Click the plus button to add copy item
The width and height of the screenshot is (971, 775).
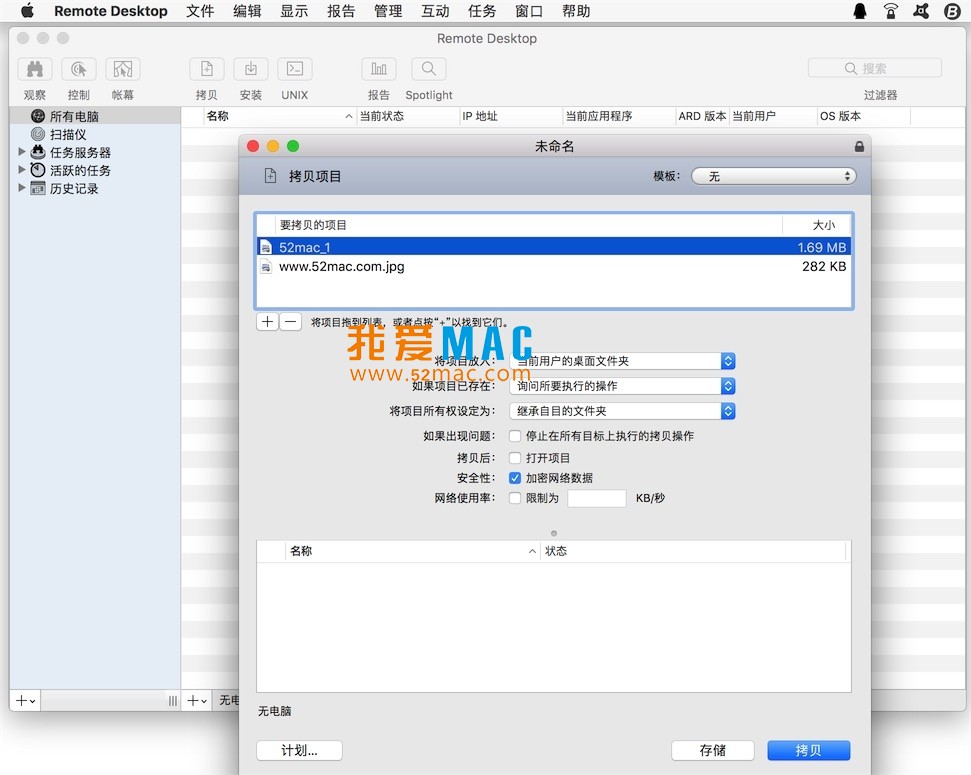pos(267,322)
